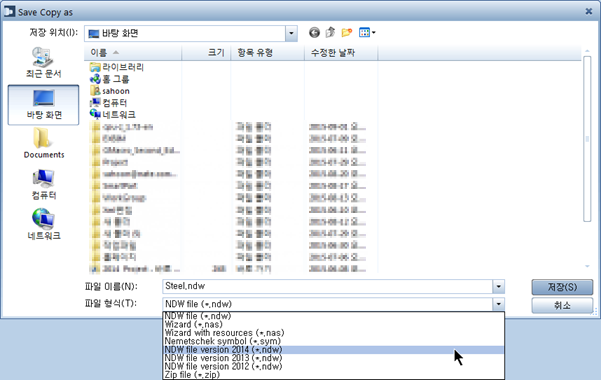
Task: Sort by 수정한 날짜 column header
Action: 341,53
